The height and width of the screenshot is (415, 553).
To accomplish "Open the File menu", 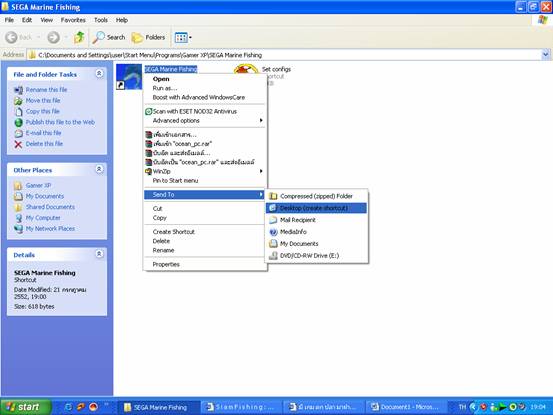I will (9, 20).
